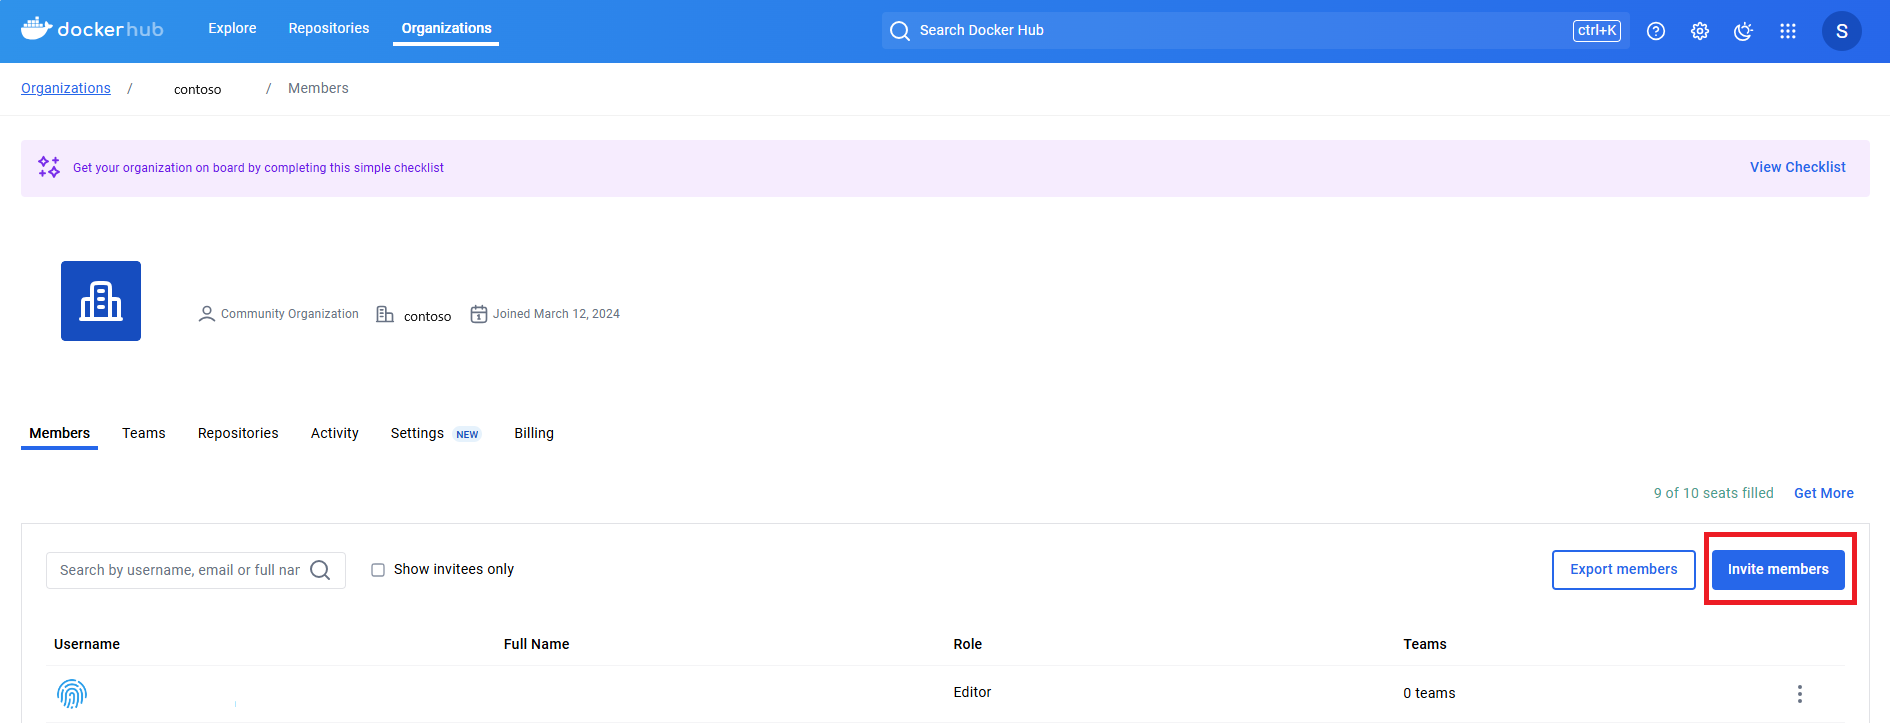Open the apps grid launcher icon

coord(1788,31)
